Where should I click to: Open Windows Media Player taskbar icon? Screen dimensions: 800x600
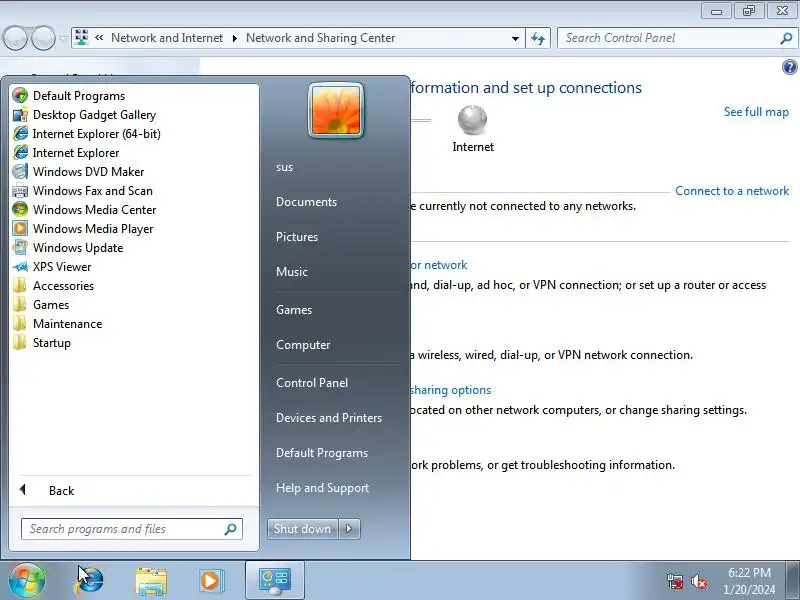click(x=211, y=581)
